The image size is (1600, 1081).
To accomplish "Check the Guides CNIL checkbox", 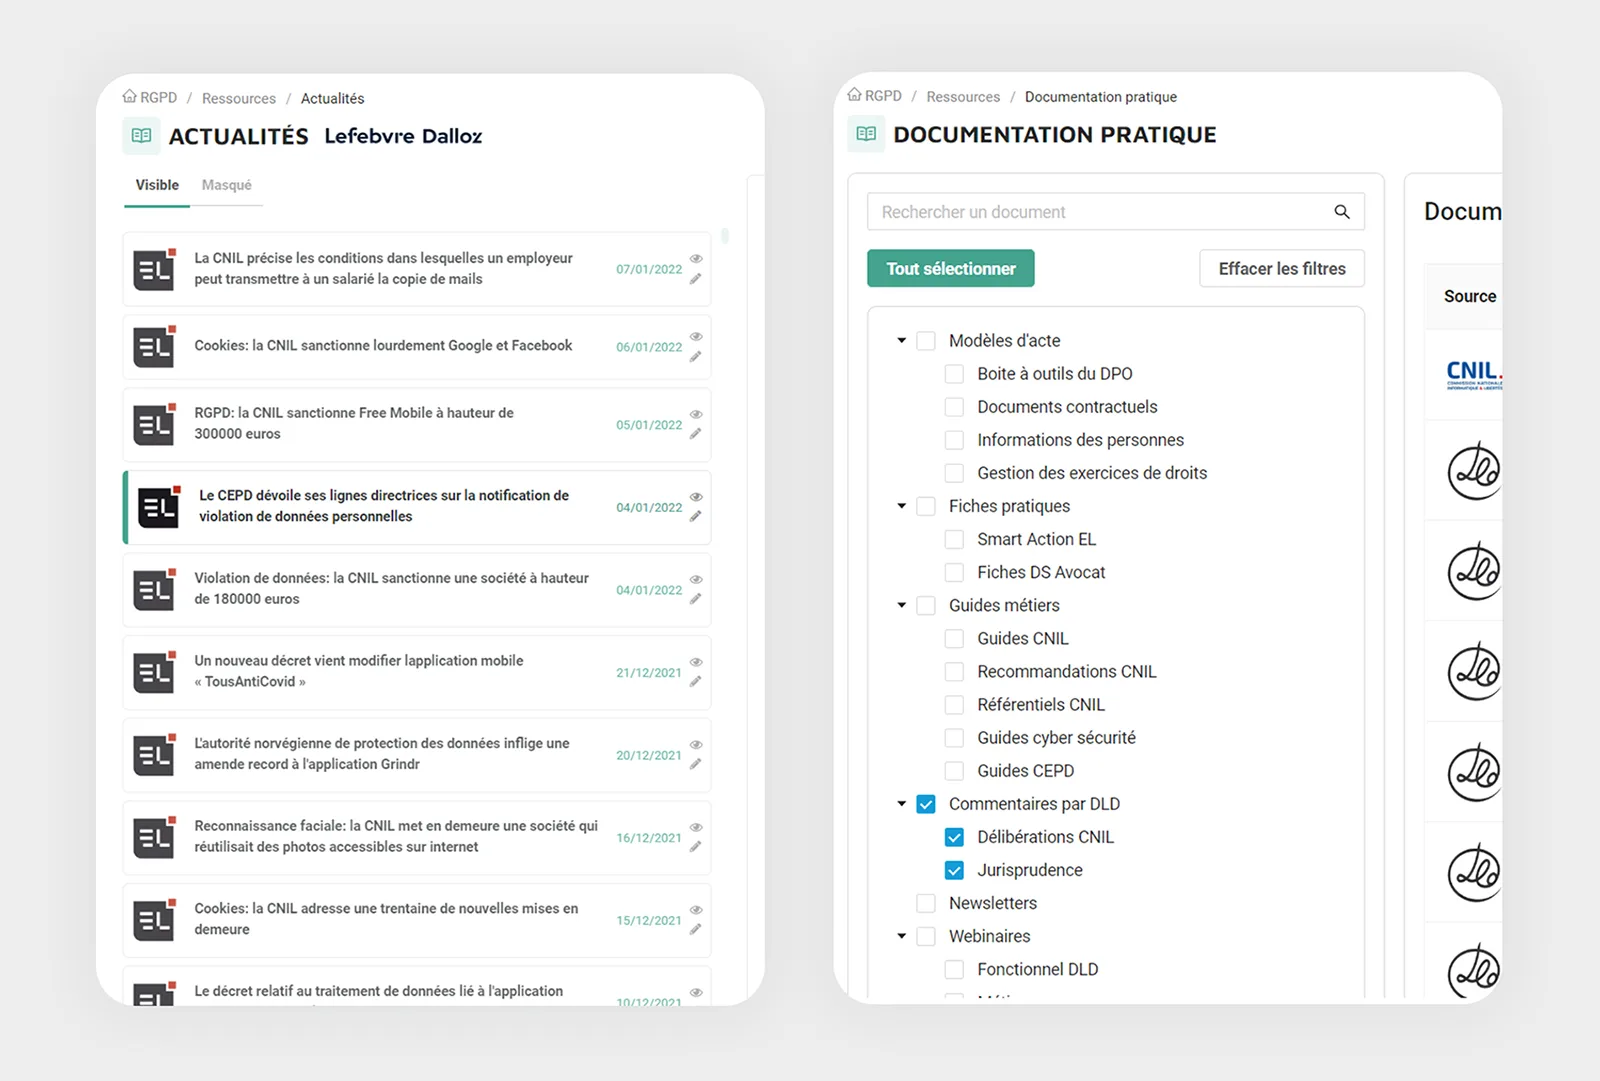I will pyautogui.click(x=955, y=638).
